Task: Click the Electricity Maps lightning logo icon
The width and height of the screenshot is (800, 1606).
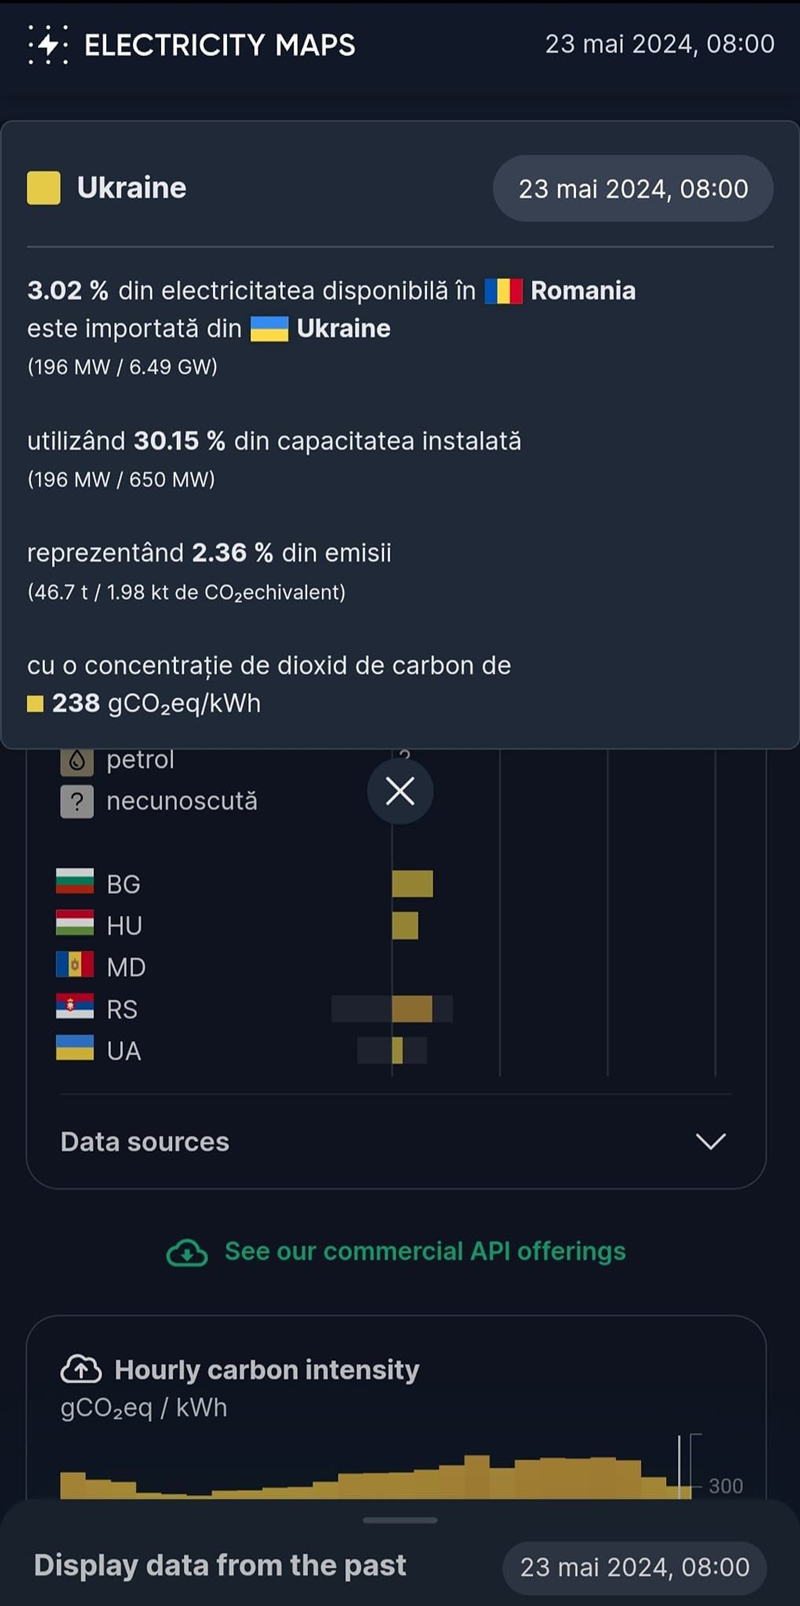Action: pos(48,45)
